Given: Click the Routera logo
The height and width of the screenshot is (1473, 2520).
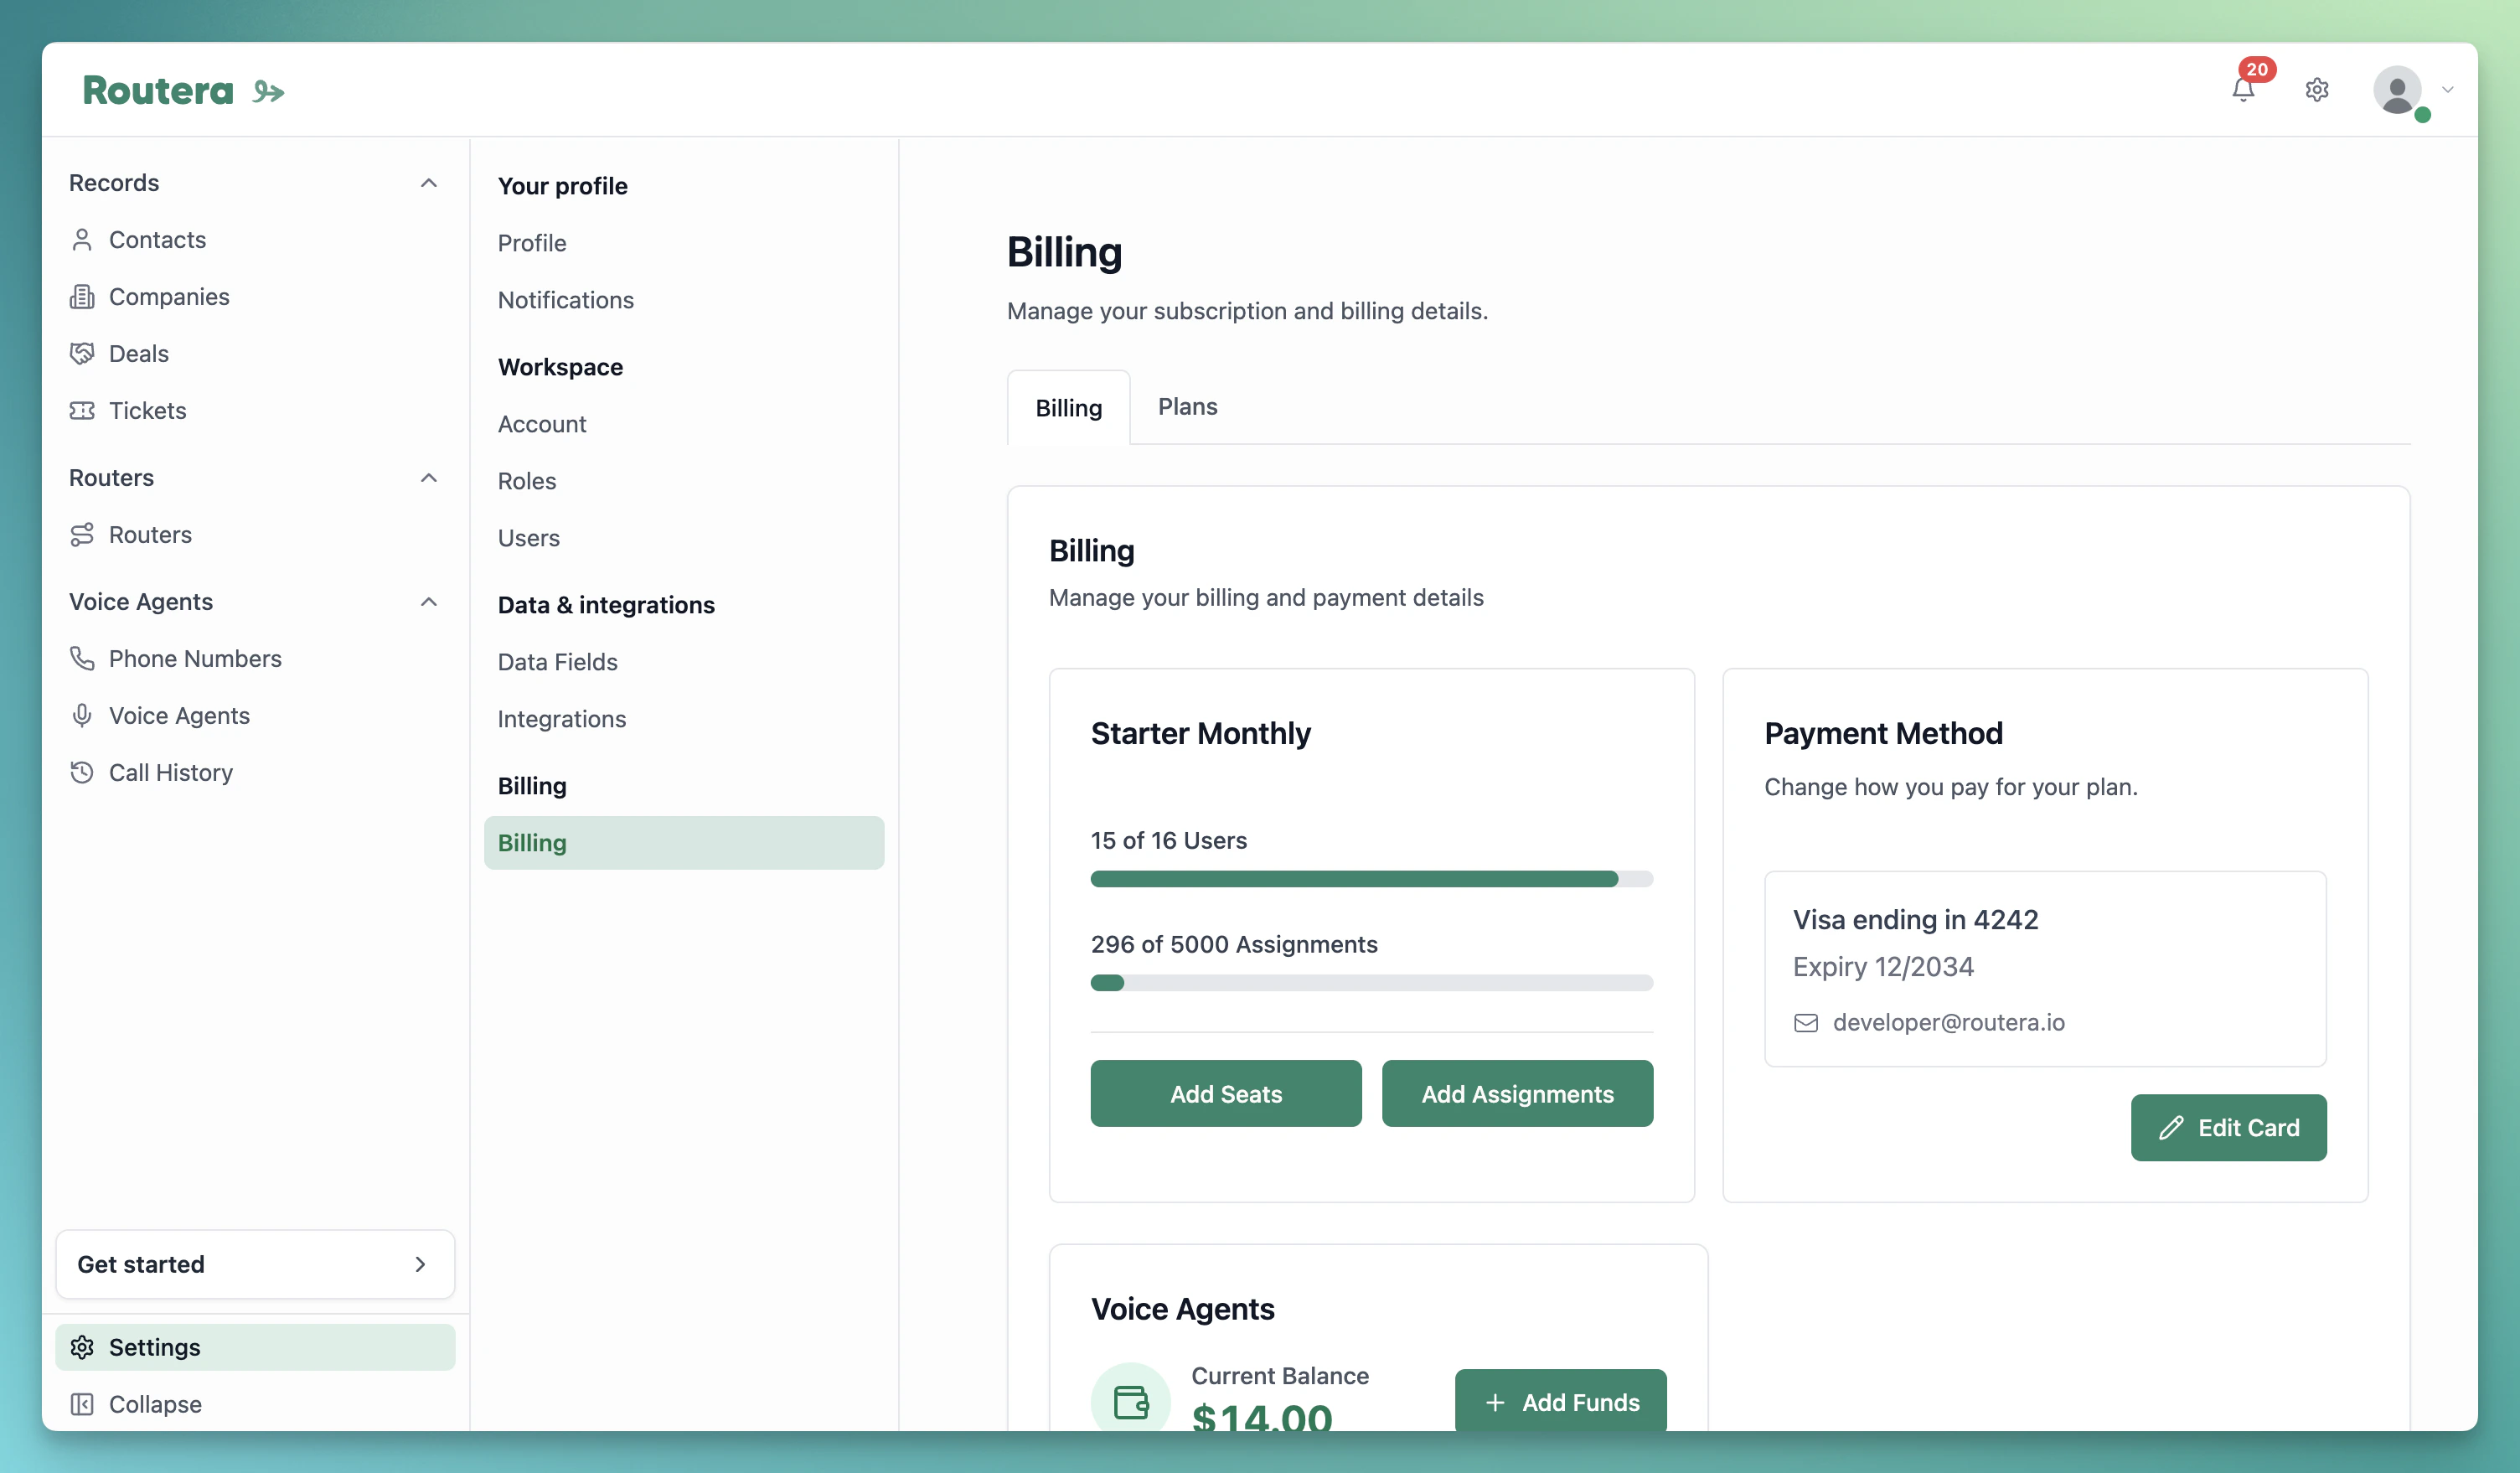Looking at the screenshot, I should [x=183, y=91].
